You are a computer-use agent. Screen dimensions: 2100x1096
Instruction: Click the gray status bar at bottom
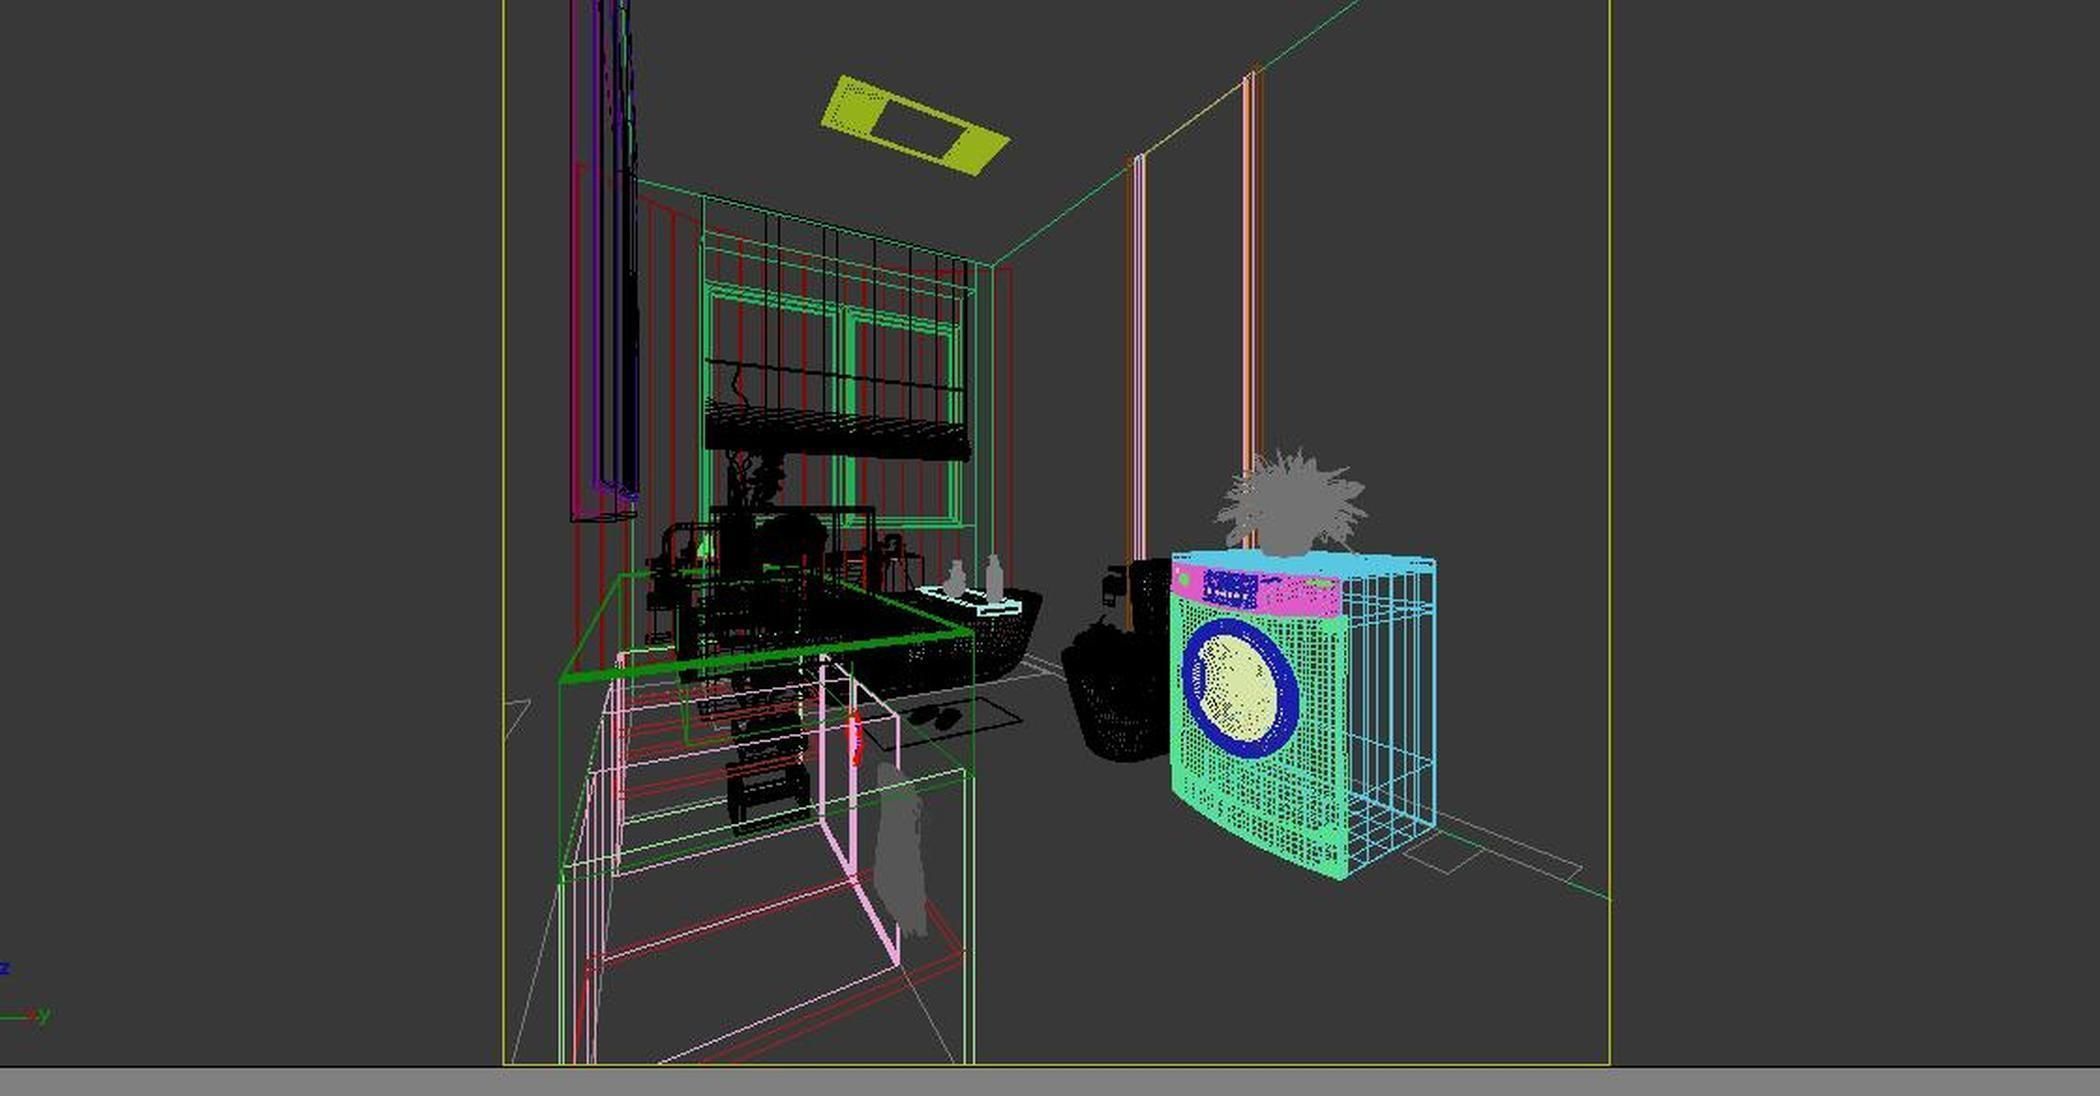[1050, 1082]
